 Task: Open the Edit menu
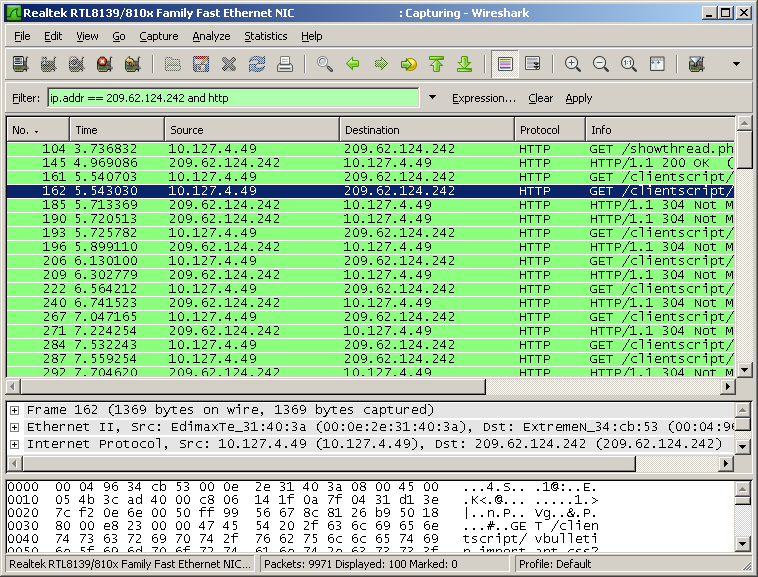coord(53,36)
